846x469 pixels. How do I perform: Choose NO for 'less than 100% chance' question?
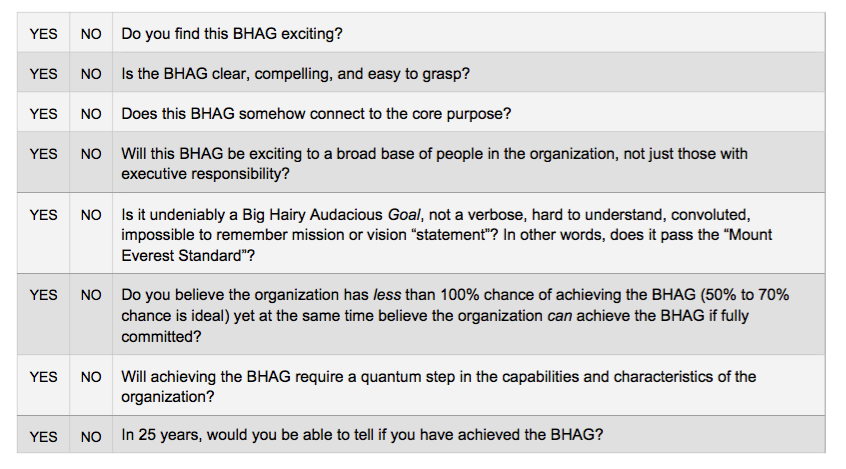point(91,295)
